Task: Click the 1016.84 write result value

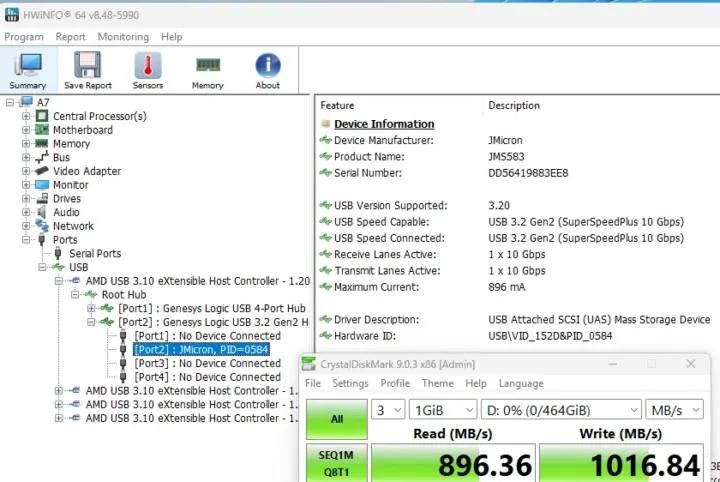Action: tap(645, 465)
